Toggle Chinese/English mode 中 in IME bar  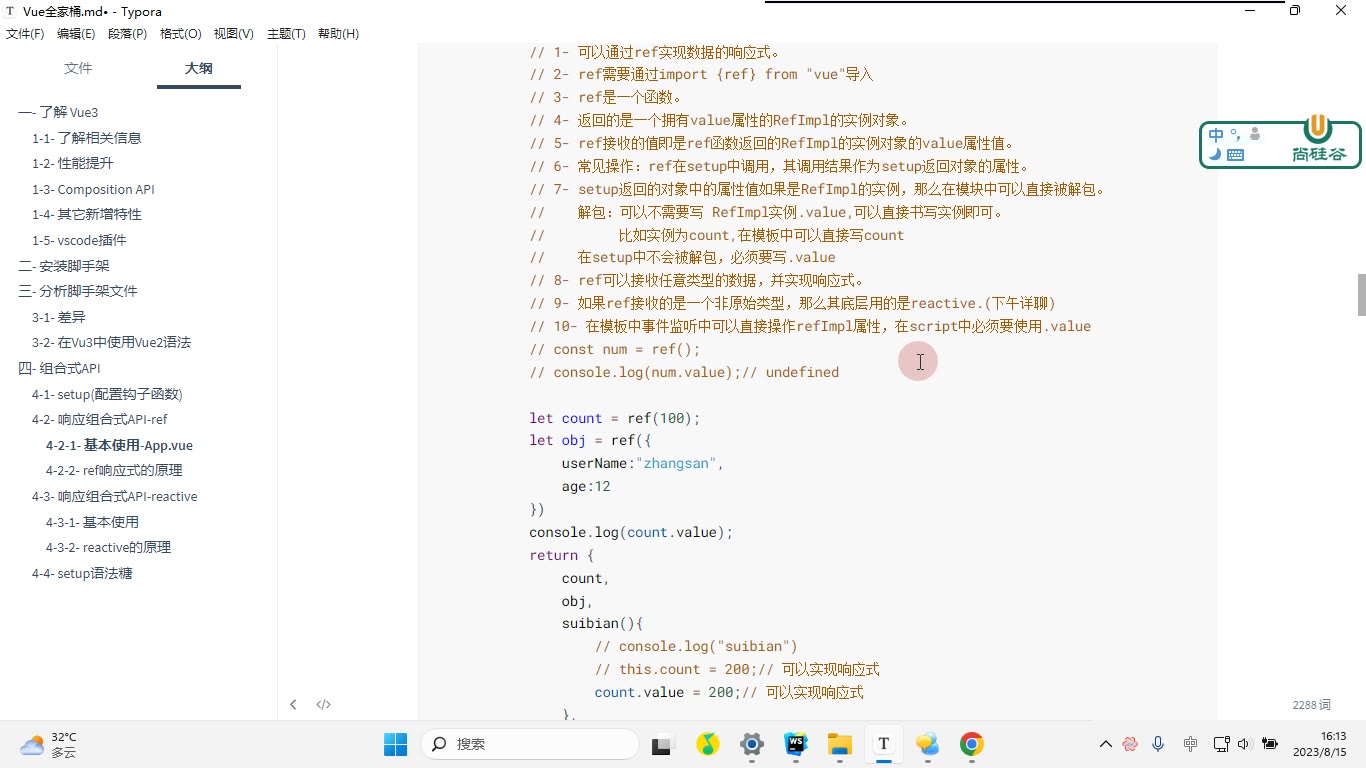(x=1216, y=135)
